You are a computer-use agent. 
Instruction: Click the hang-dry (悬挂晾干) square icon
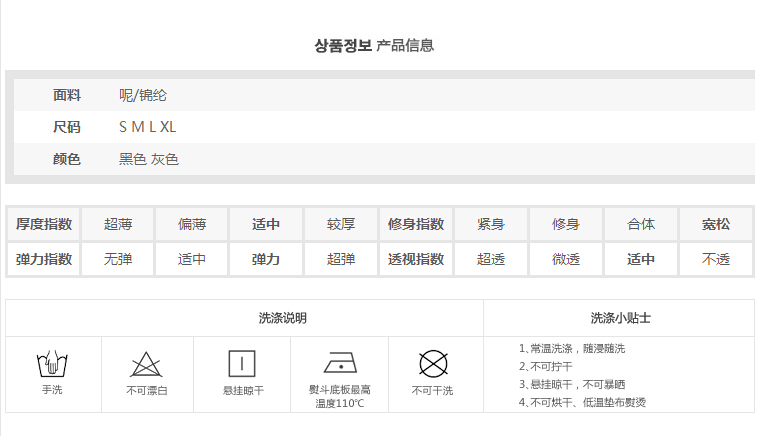coord(243,362)
